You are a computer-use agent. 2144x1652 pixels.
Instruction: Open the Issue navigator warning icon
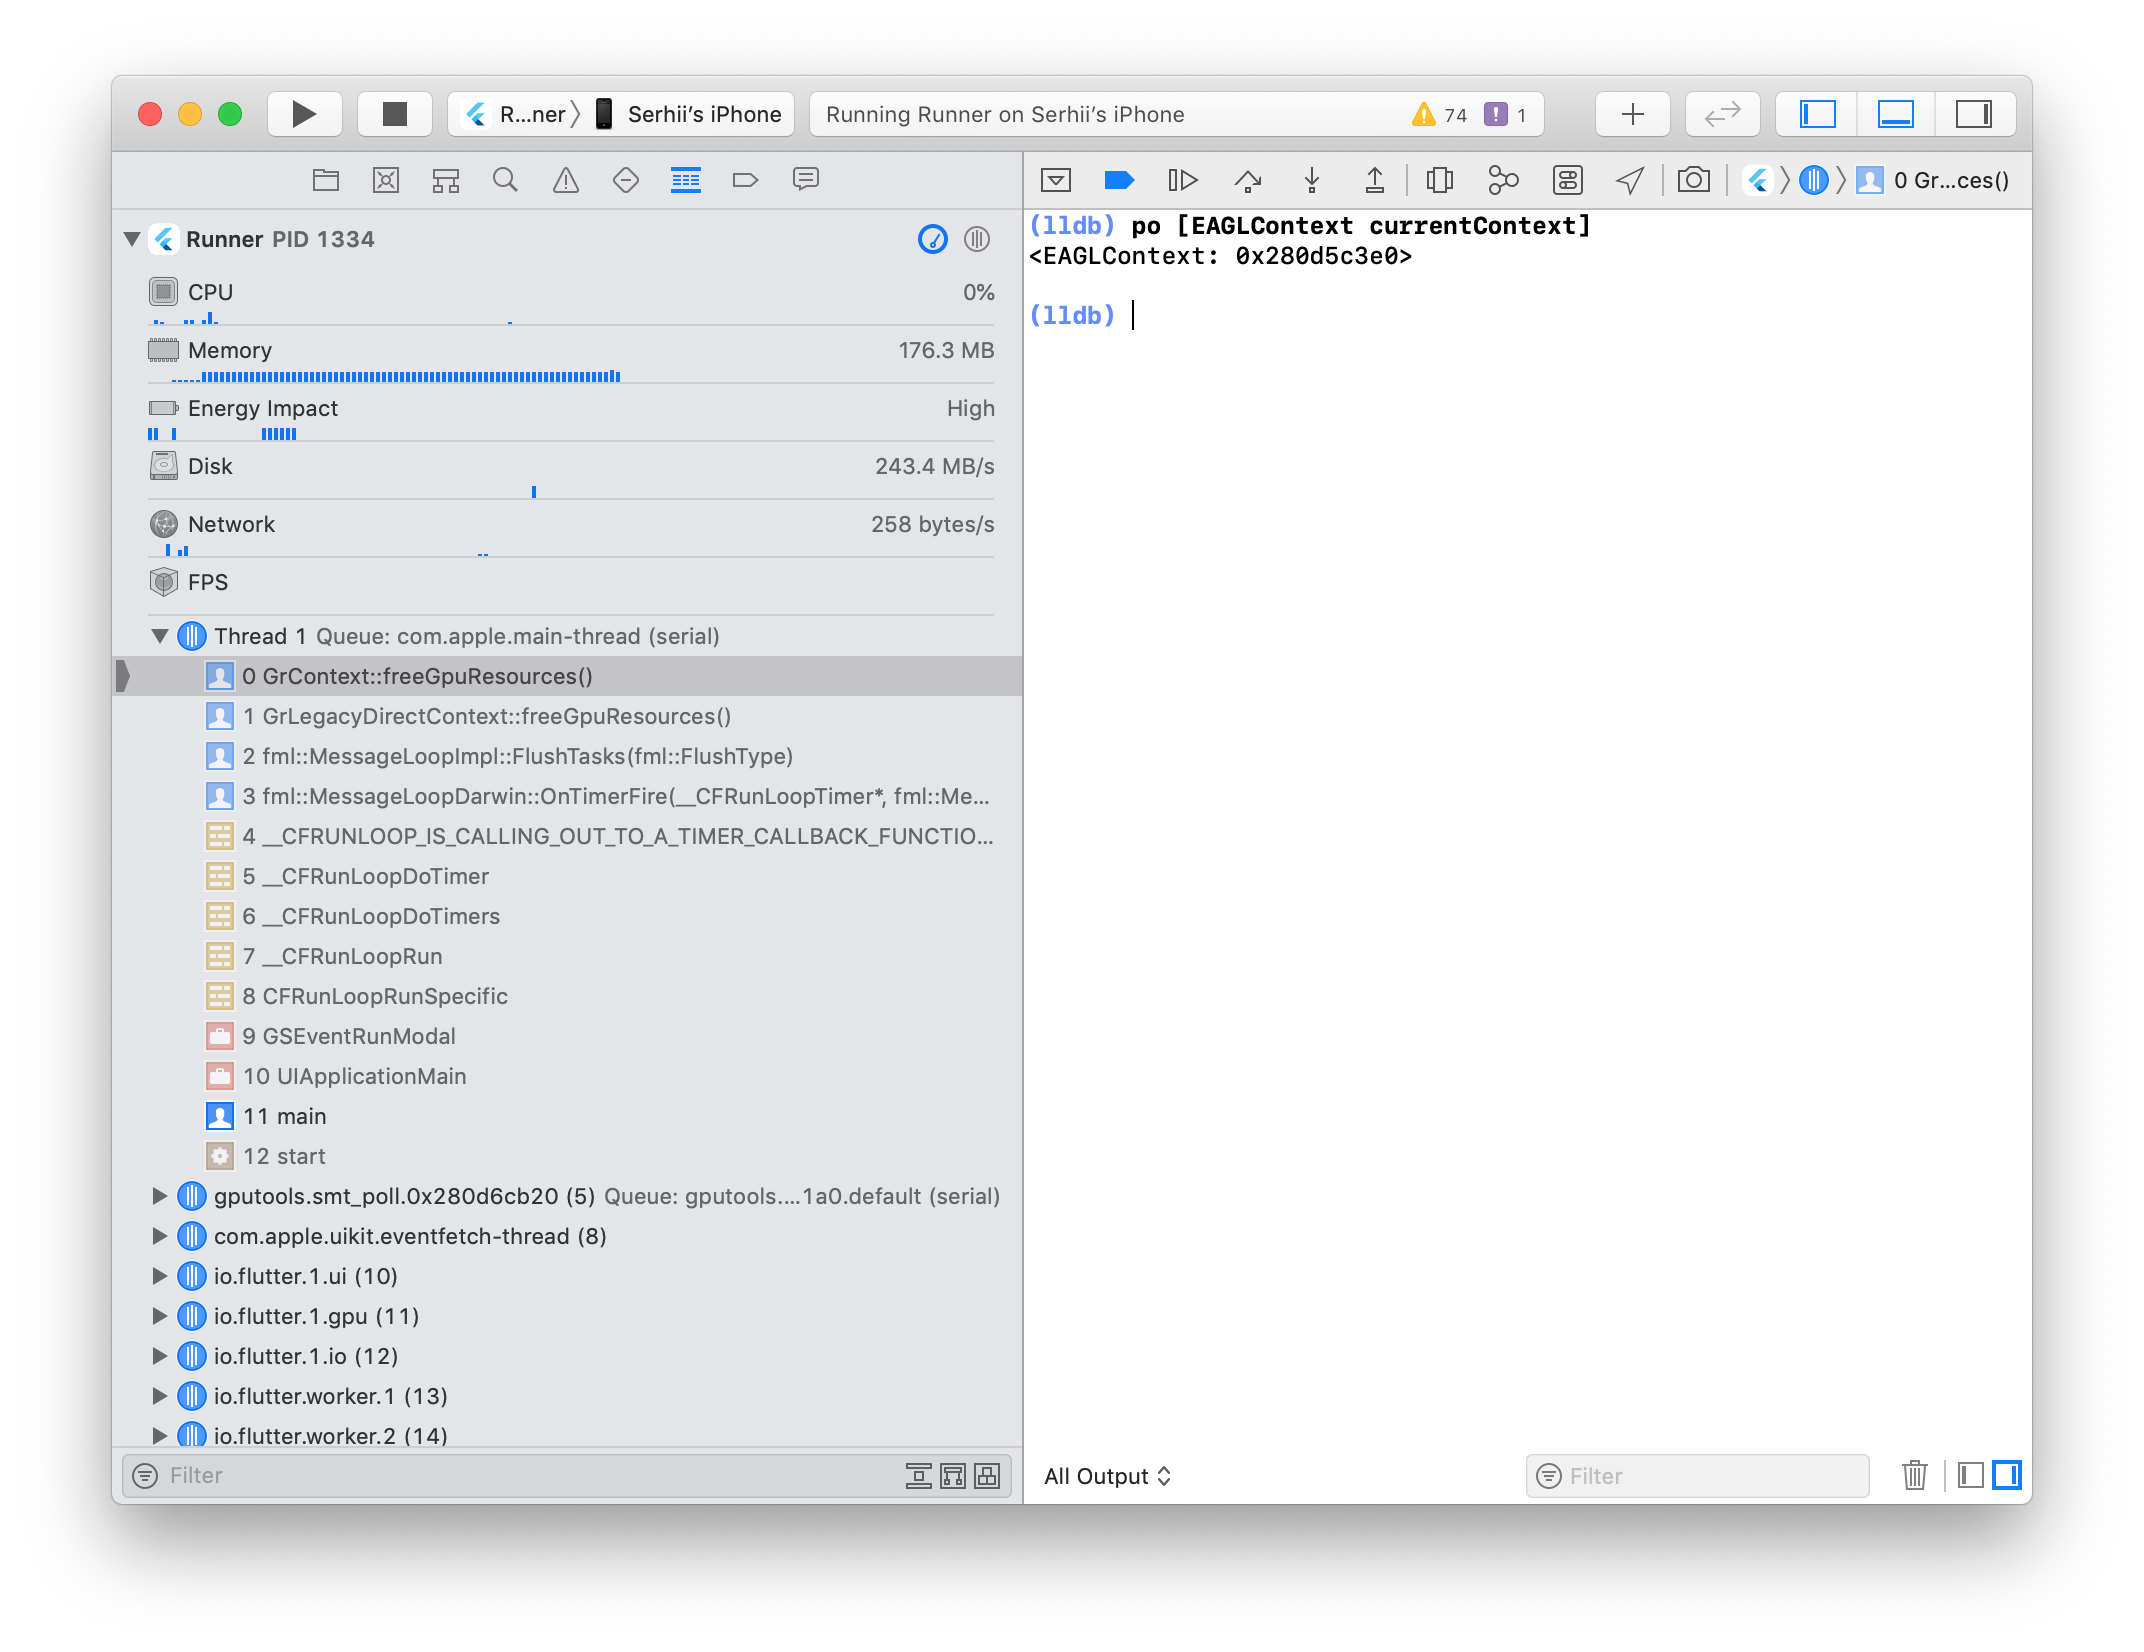click(x=566, y=180)
